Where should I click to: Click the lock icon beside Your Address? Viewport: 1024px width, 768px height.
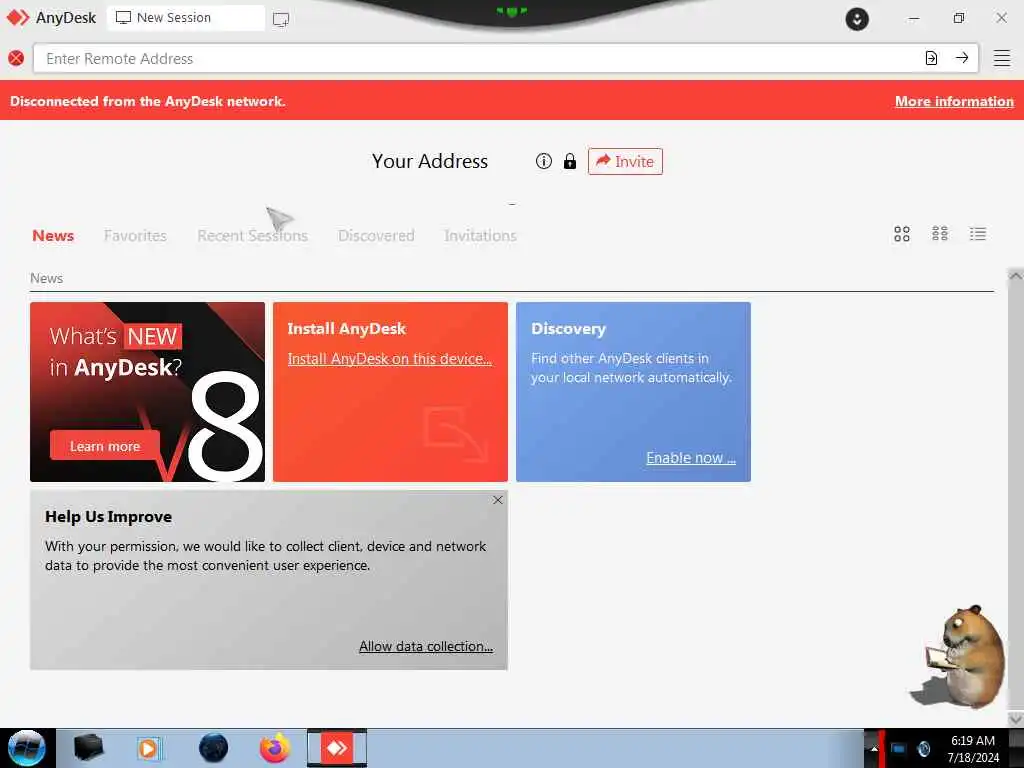tap(570, 161)
